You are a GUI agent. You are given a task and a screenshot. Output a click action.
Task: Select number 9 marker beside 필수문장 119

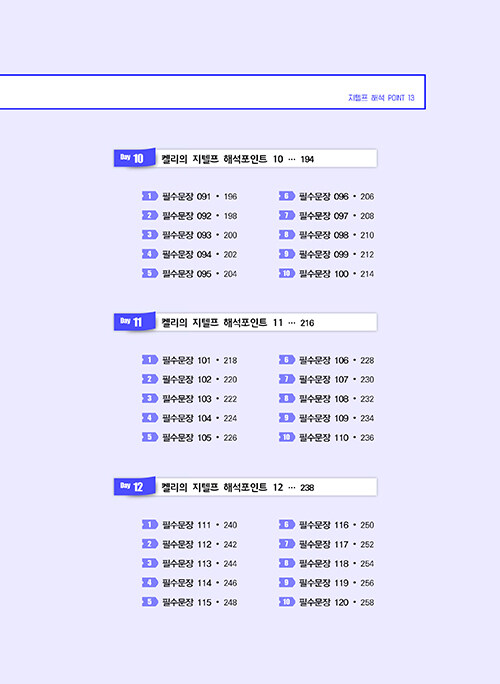(x=287, y=582)
